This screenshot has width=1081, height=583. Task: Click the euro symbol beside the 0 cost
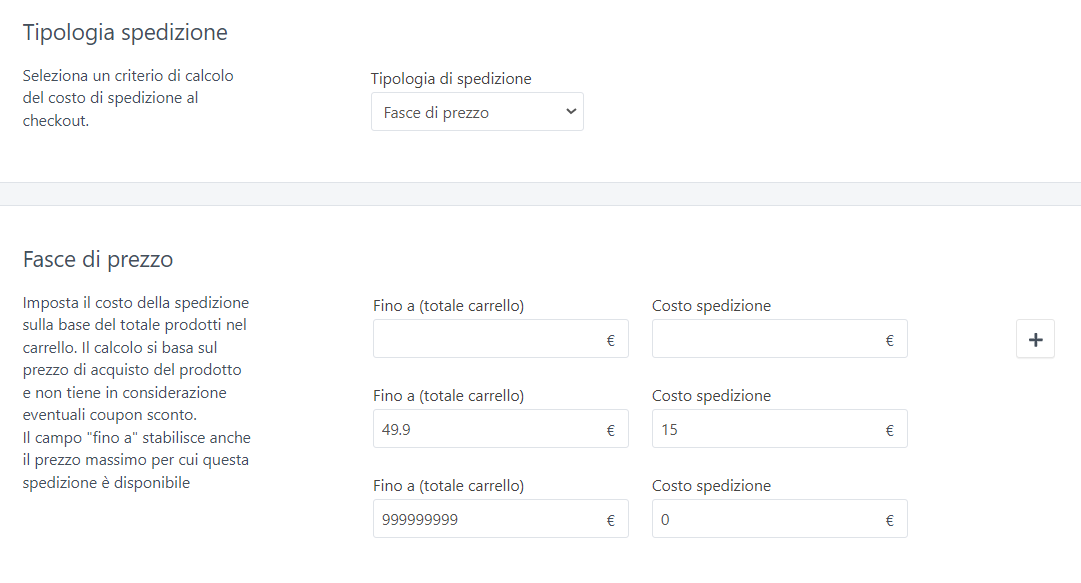pyautogui.click(x=889, y=520)
